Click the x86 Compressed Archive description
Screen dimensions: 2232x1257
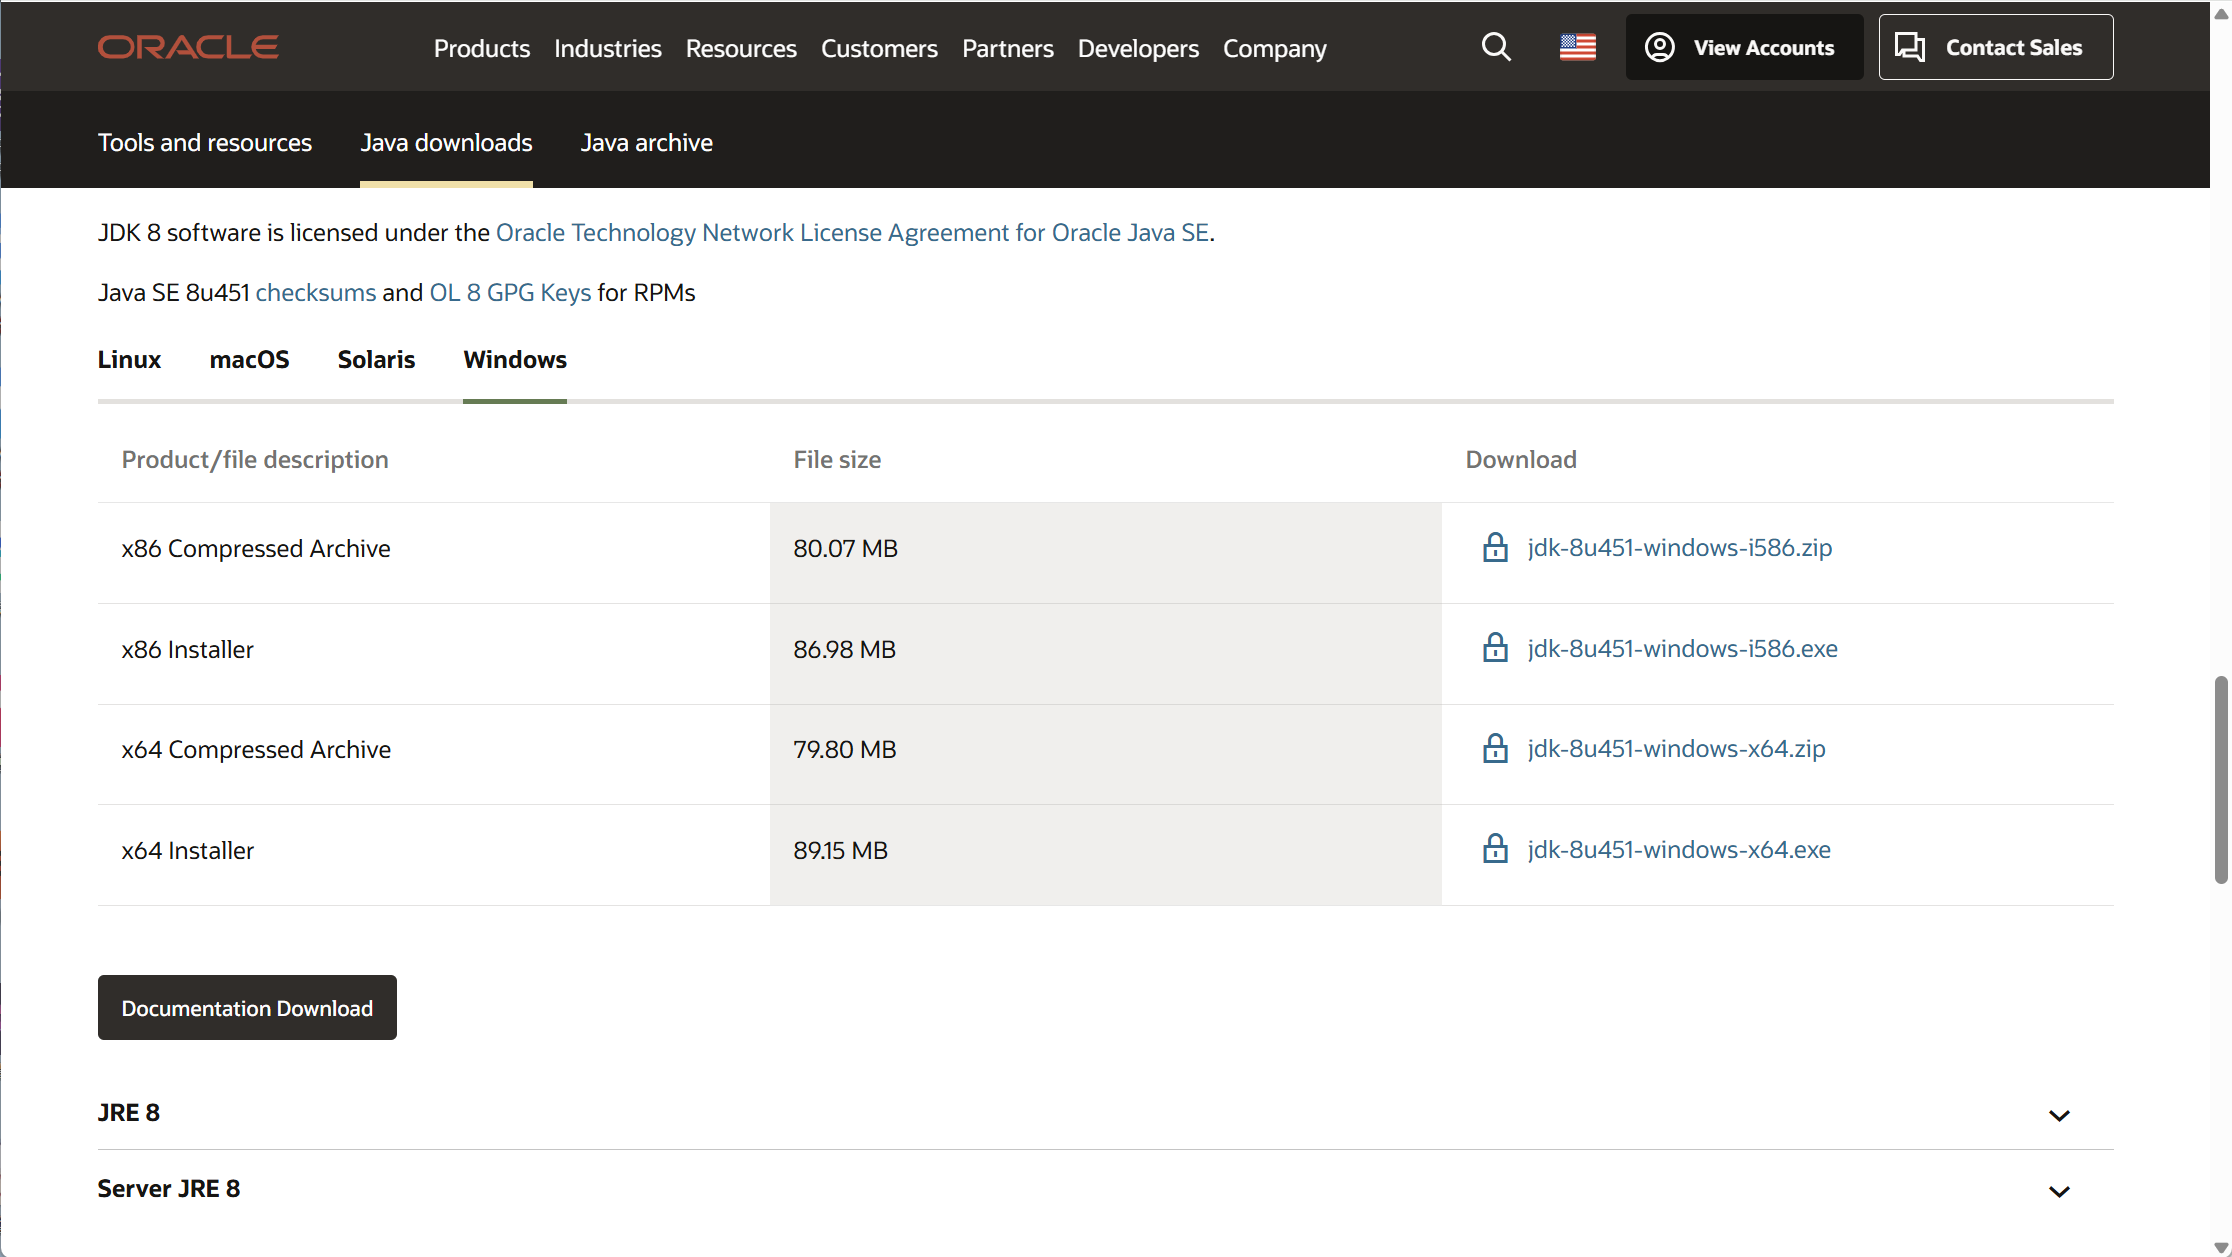[256, 549]
